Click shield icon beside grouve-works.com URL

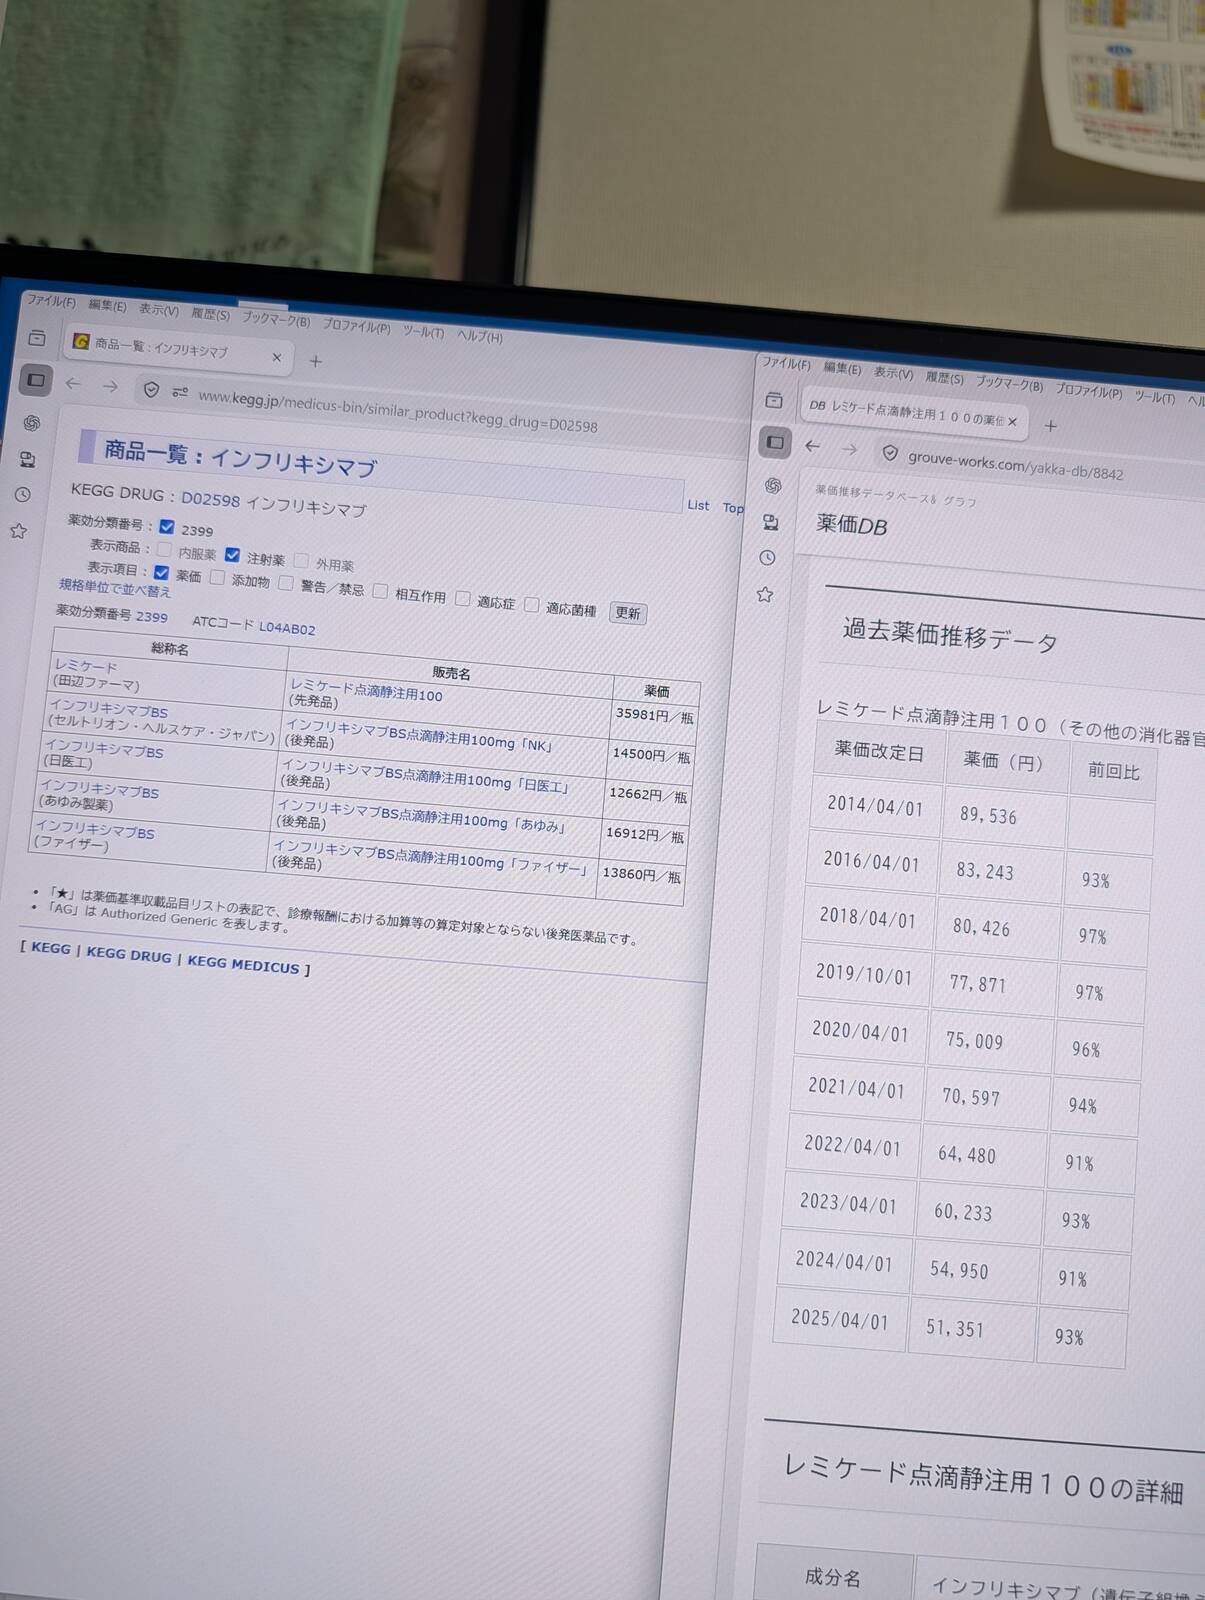click(x=889, y=453)
